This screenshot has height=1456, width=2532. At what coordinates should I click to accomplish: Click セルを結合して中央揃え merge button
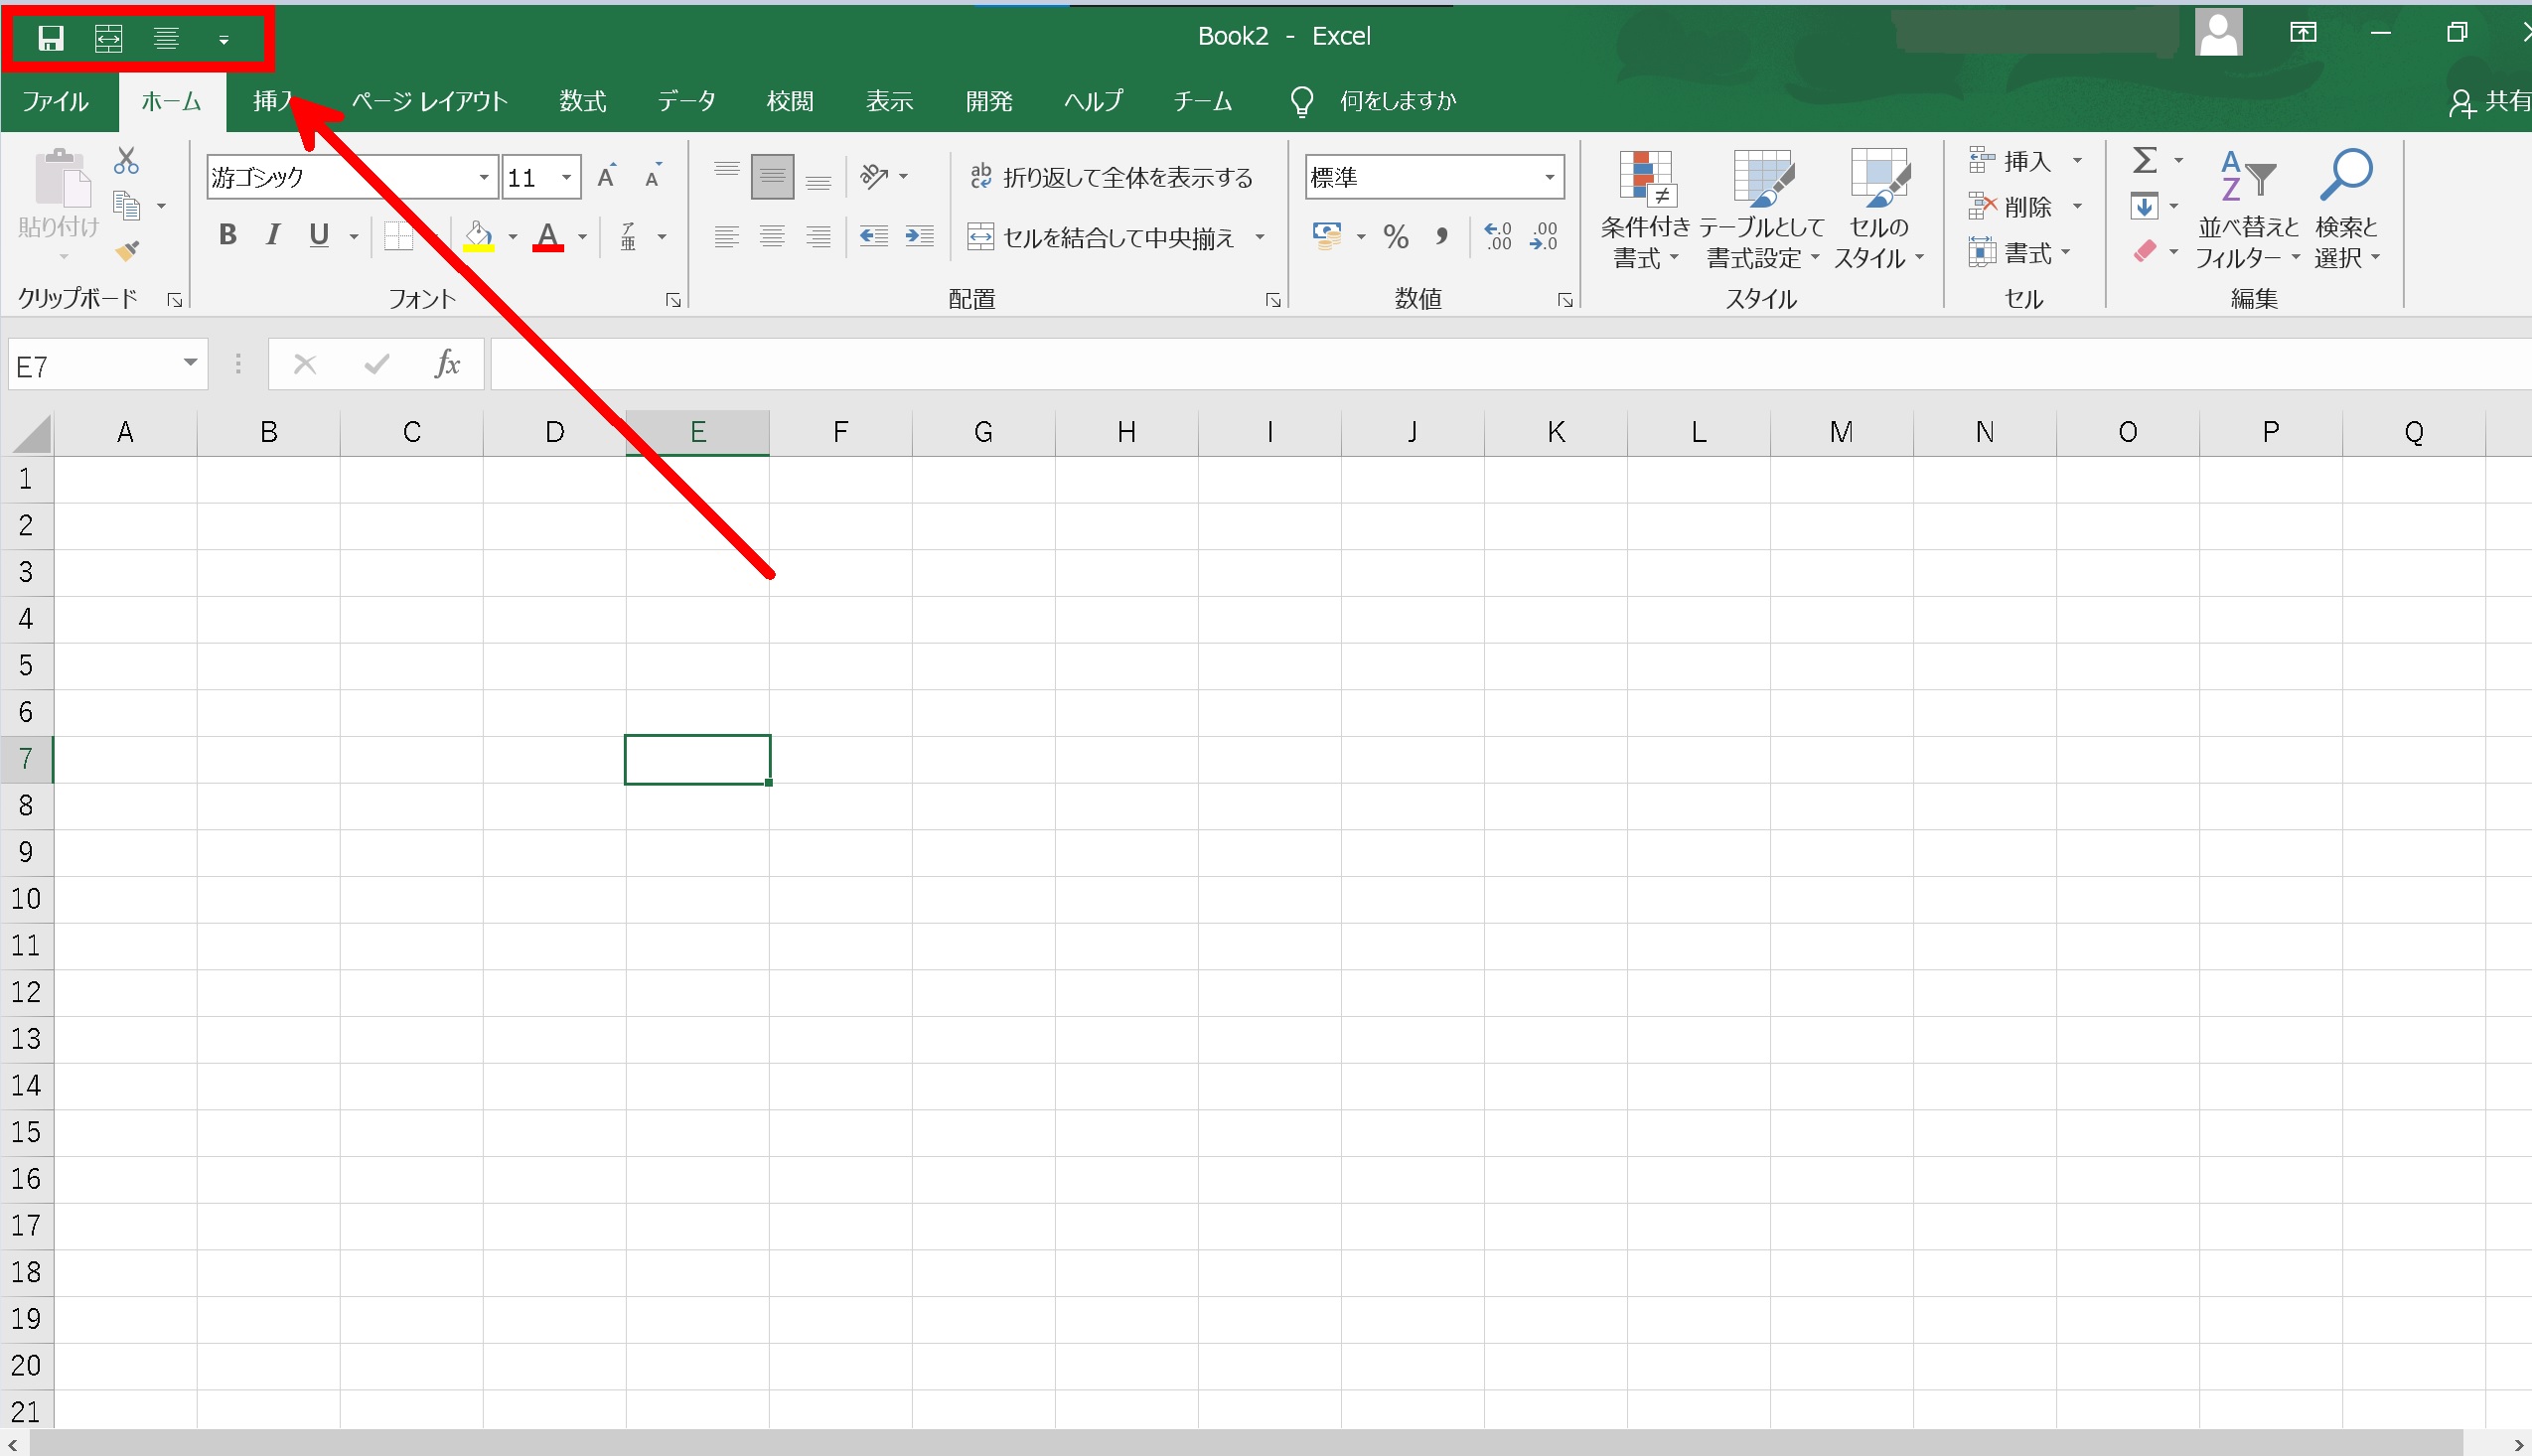[1101, 237]
